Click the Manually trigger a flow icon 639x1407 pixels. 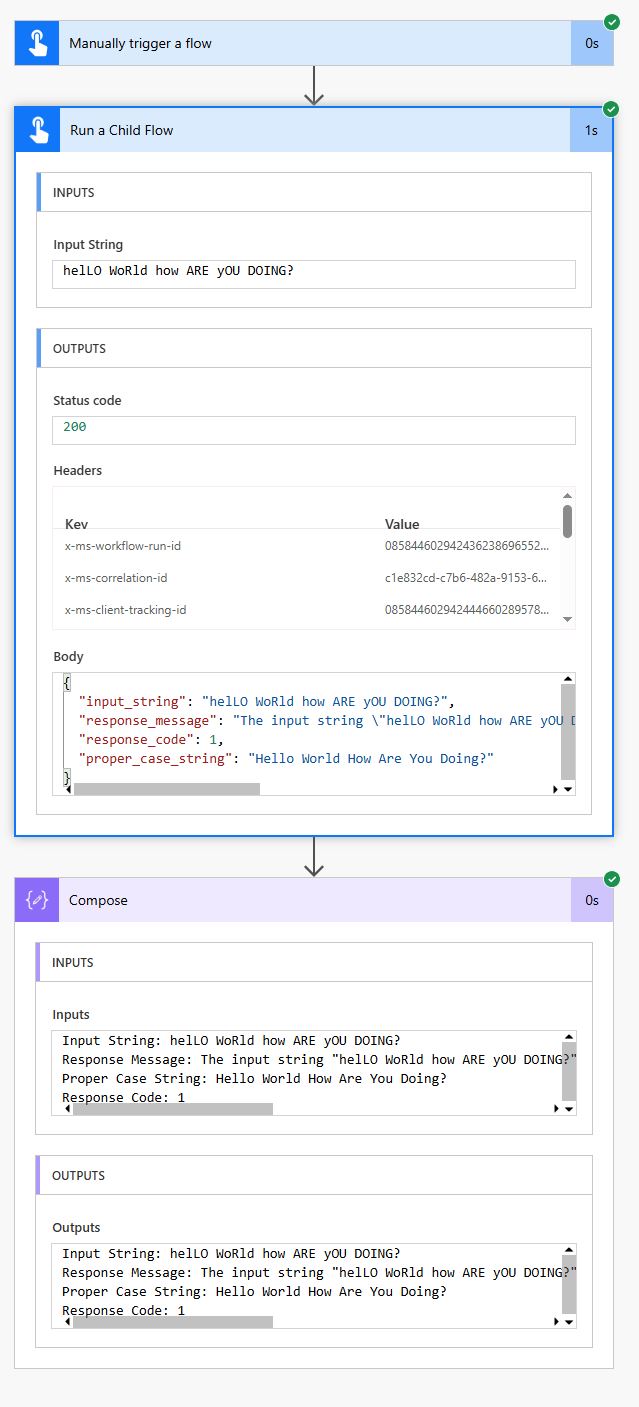coord(37,43)
